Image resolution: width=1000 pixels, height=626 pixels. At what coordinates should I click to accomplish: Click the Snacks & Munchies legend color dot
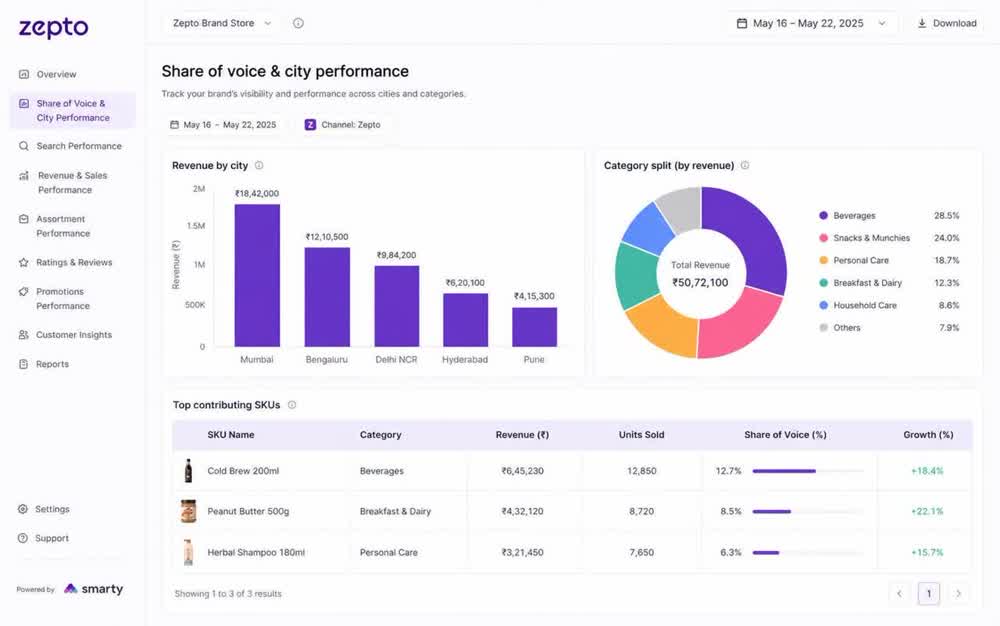click(823, 238)
